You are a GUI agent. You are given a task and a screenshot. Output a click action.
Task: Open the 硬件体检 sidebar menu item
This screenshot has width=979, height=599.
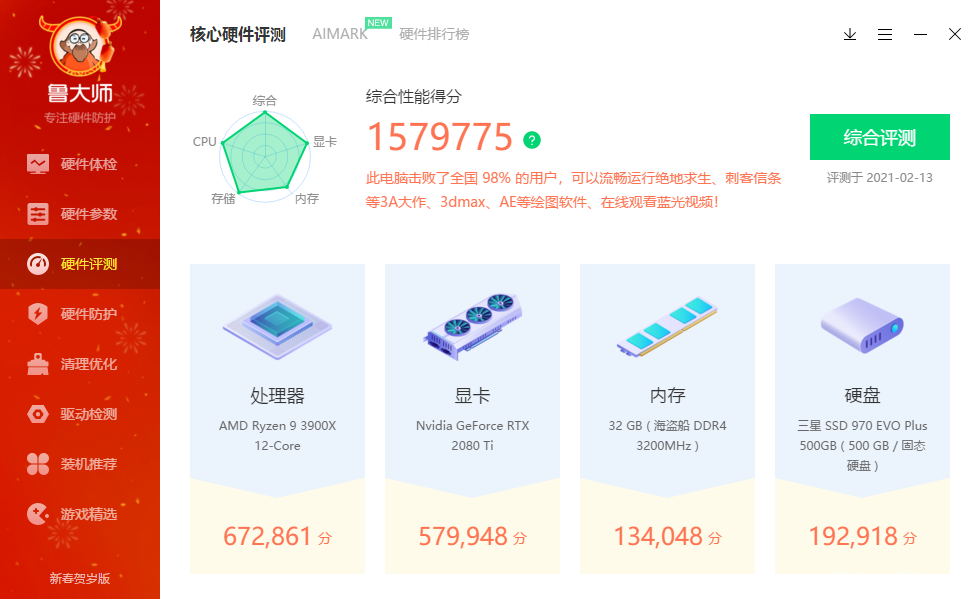point(80,164)
